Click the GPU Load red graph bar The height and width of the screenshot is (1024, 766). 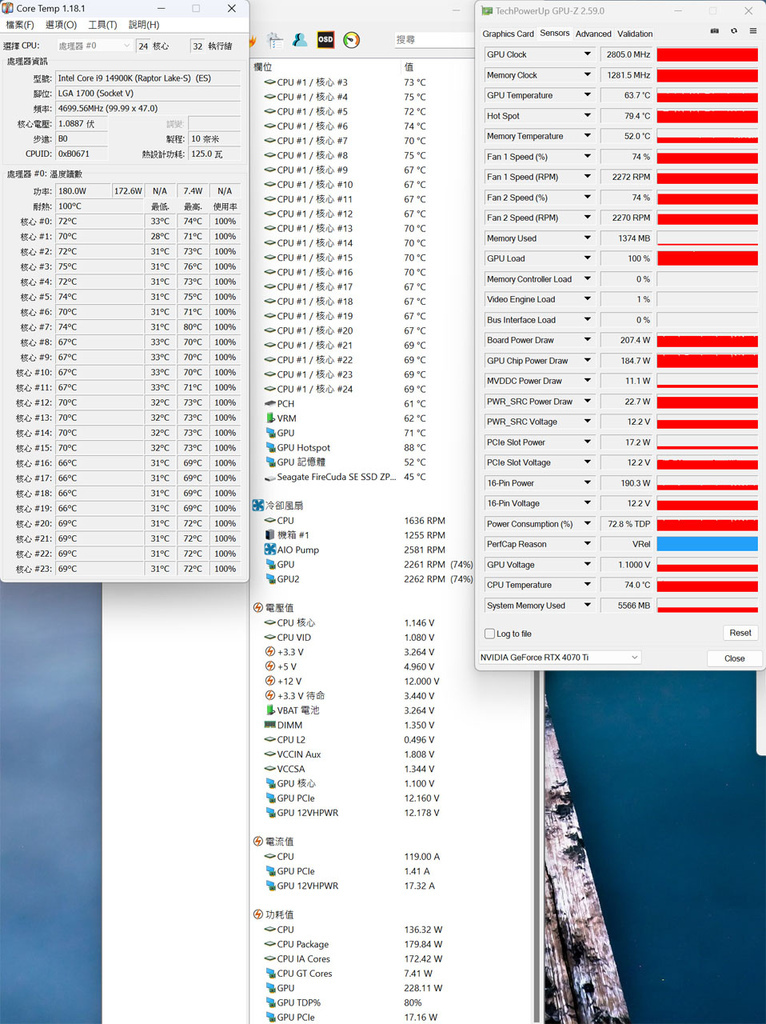[707, 259]
